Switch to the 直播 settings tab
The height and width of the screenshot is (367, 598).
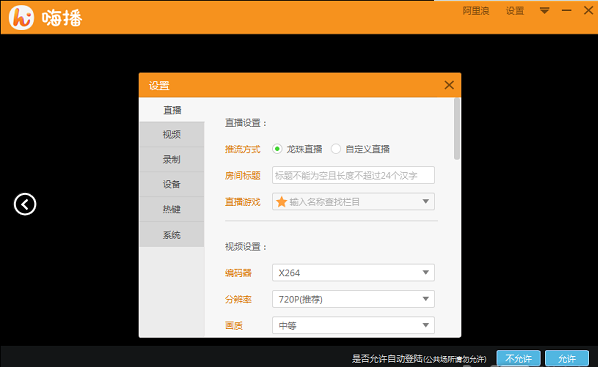click(172, 110)
